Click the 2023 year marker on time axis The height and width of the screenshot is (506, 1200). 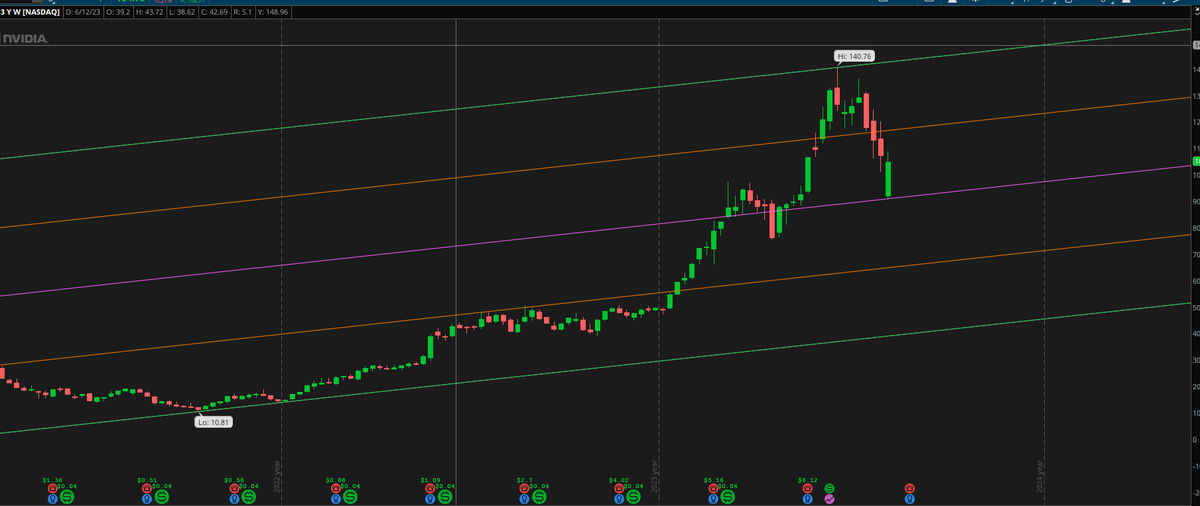point(656,476)
